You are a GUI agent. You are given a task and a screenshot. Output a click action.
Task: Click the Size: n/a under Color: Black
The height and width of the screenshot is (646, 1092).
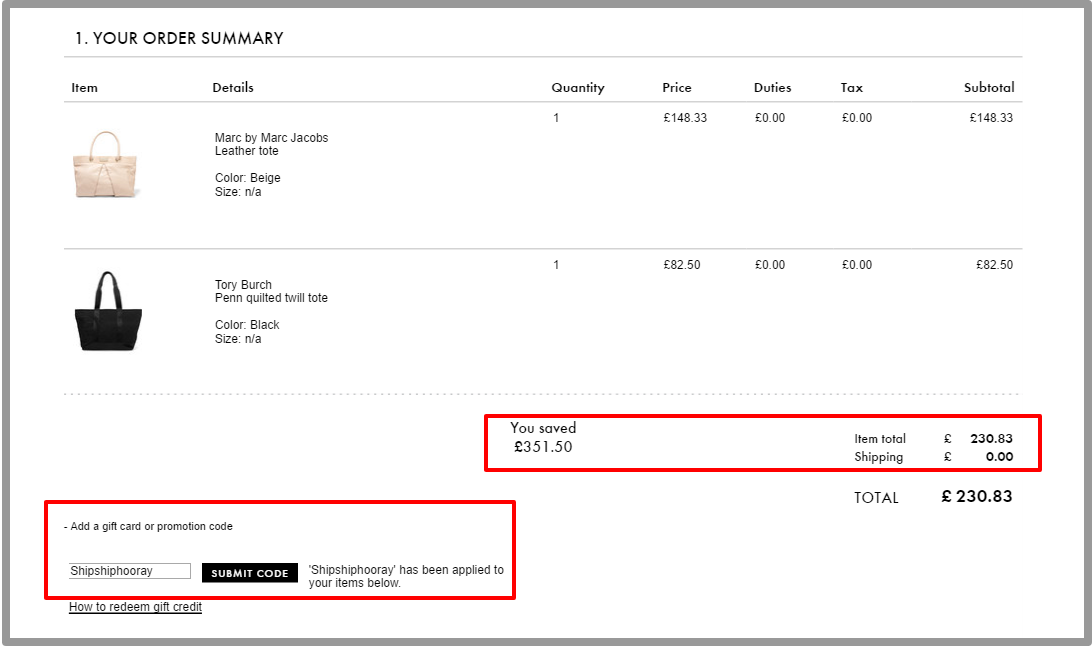(237, 339)
